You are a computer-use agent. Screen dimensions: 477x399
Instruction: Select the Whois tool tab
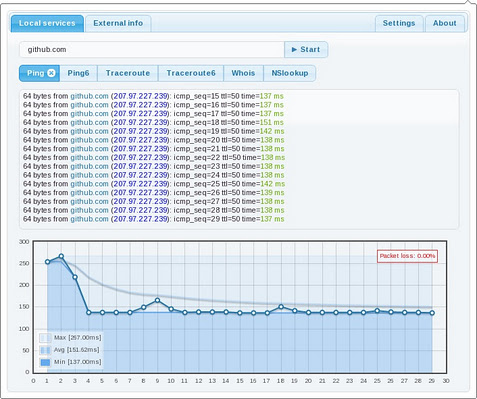tap(243, 73)
